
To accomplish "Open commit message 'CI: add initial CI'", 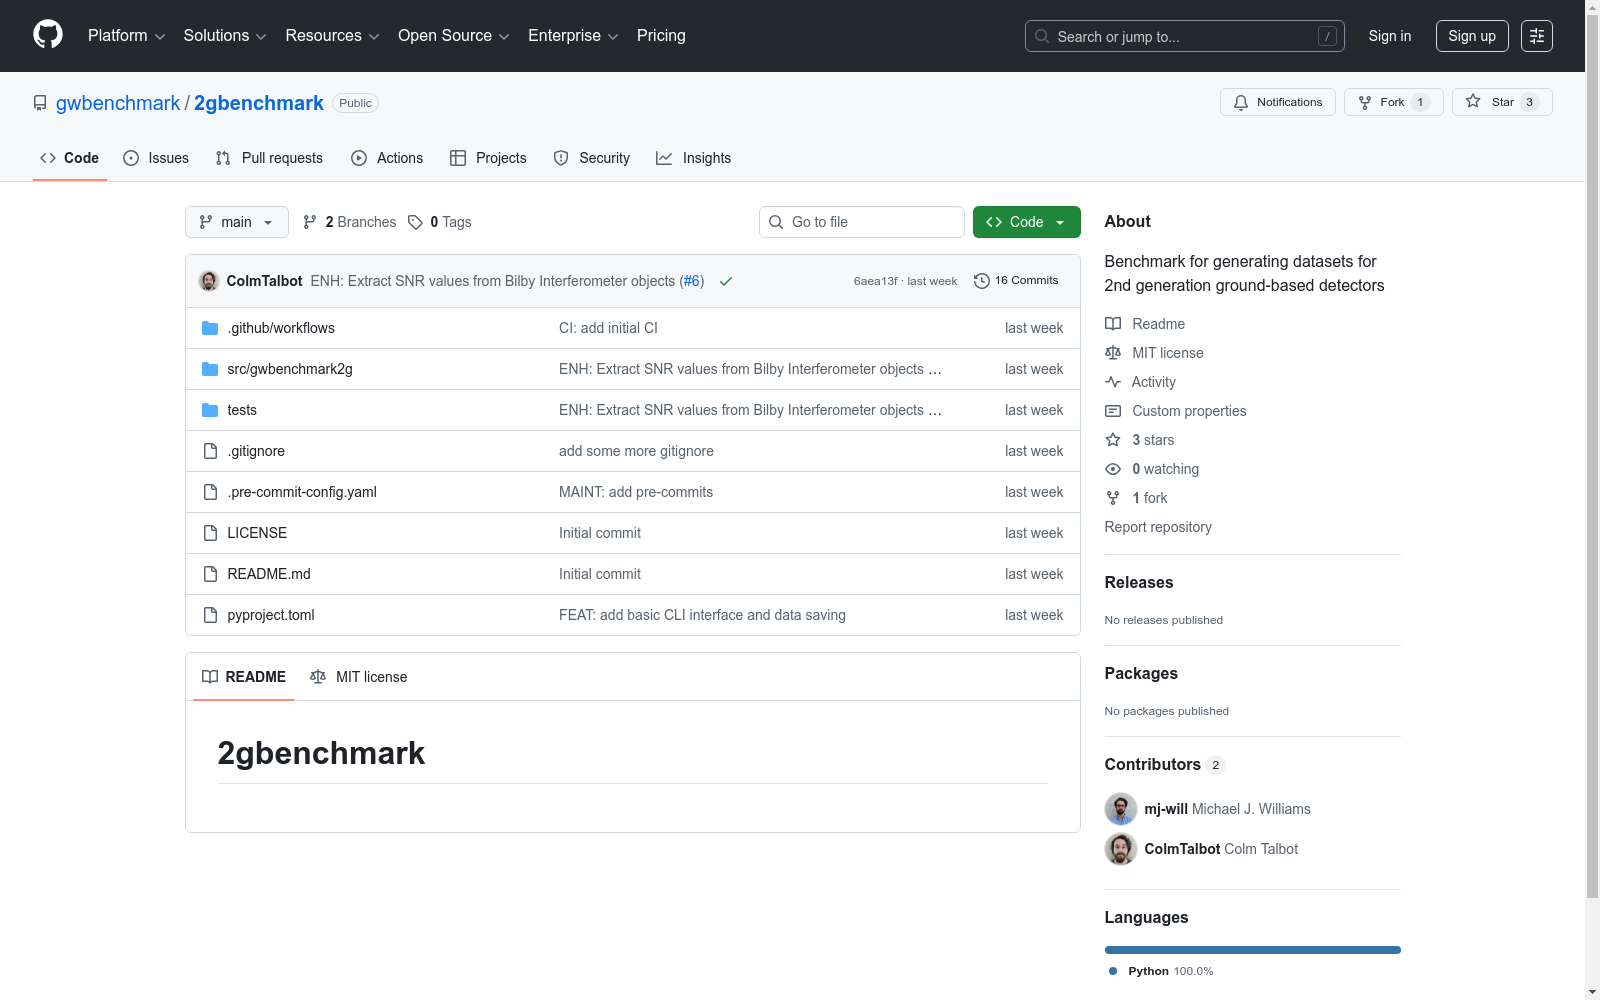I will (608, 328).
